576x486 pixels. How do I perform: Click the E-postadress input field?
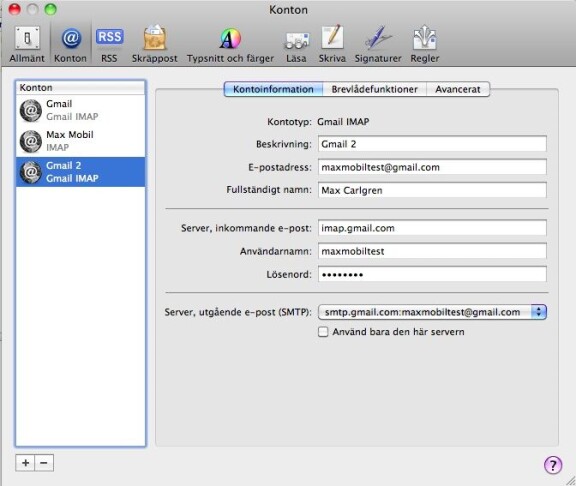click(x=432, y=167)
